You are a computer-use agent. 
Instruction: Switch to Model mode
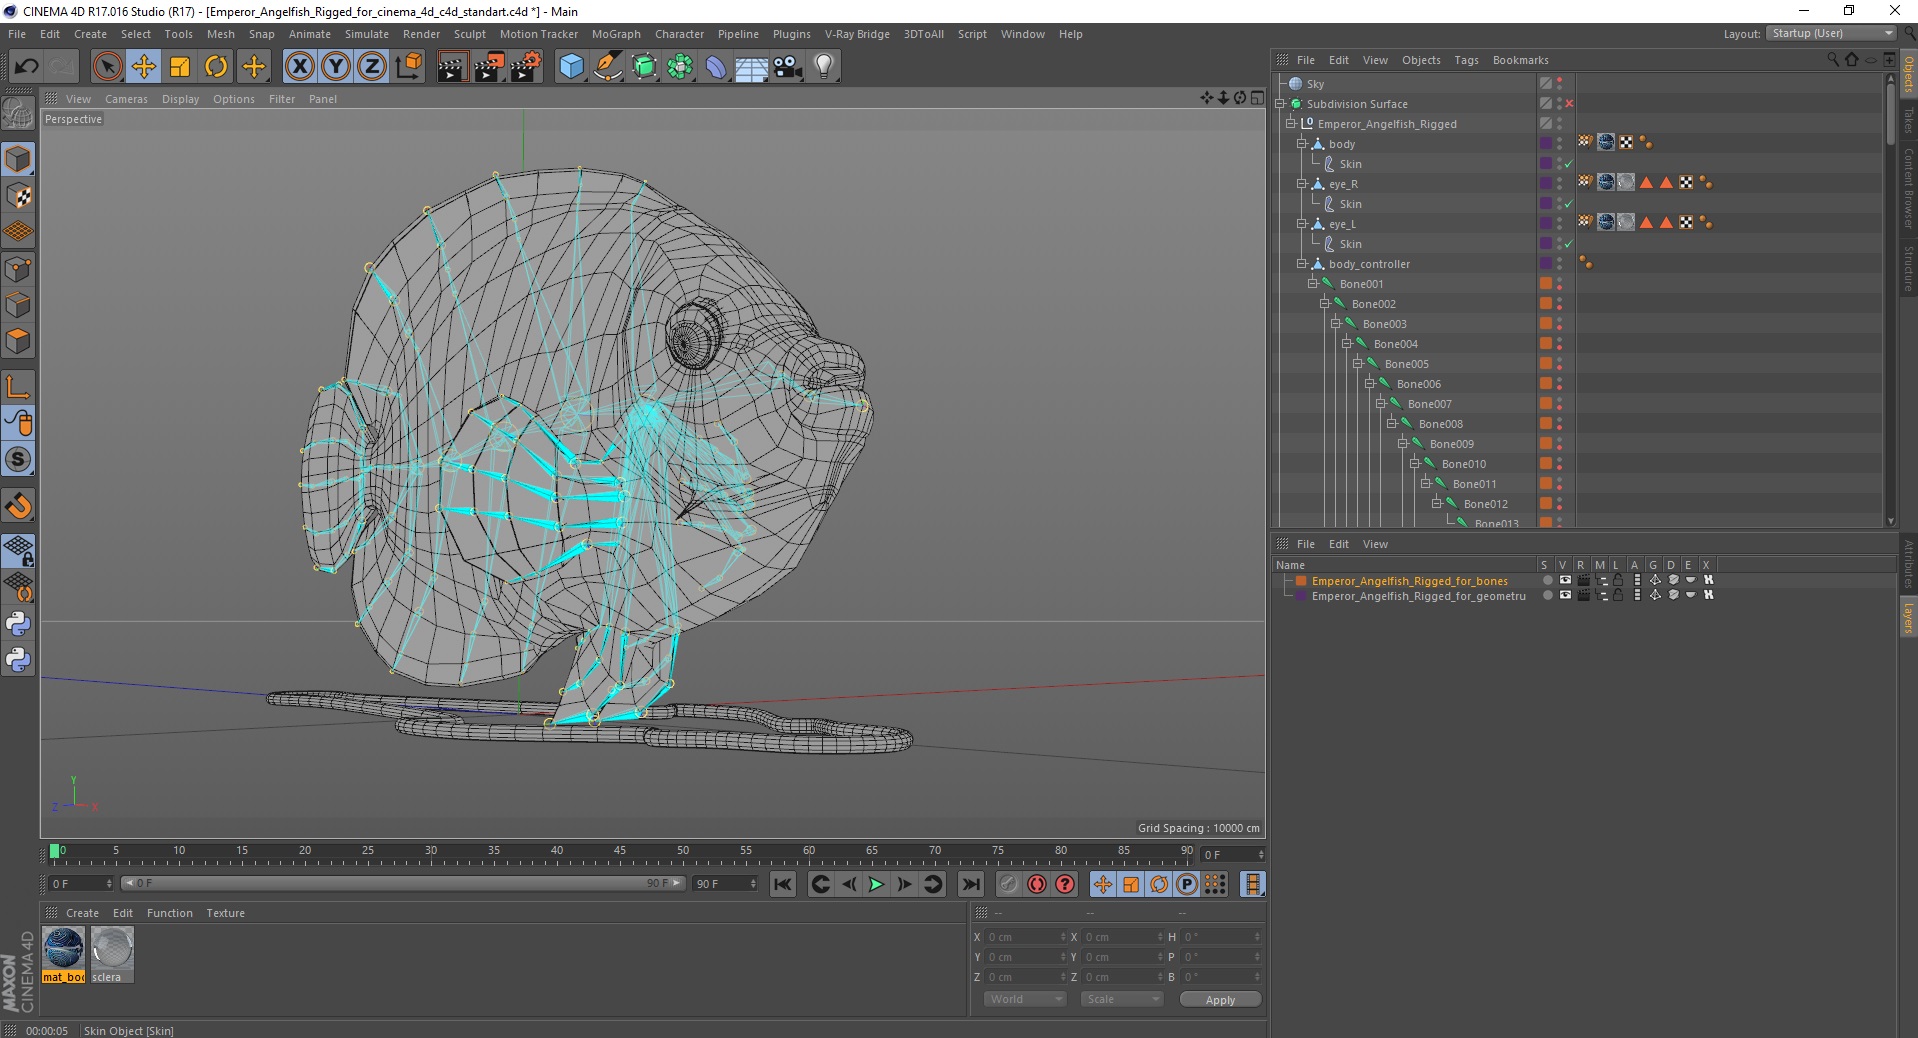18,159
